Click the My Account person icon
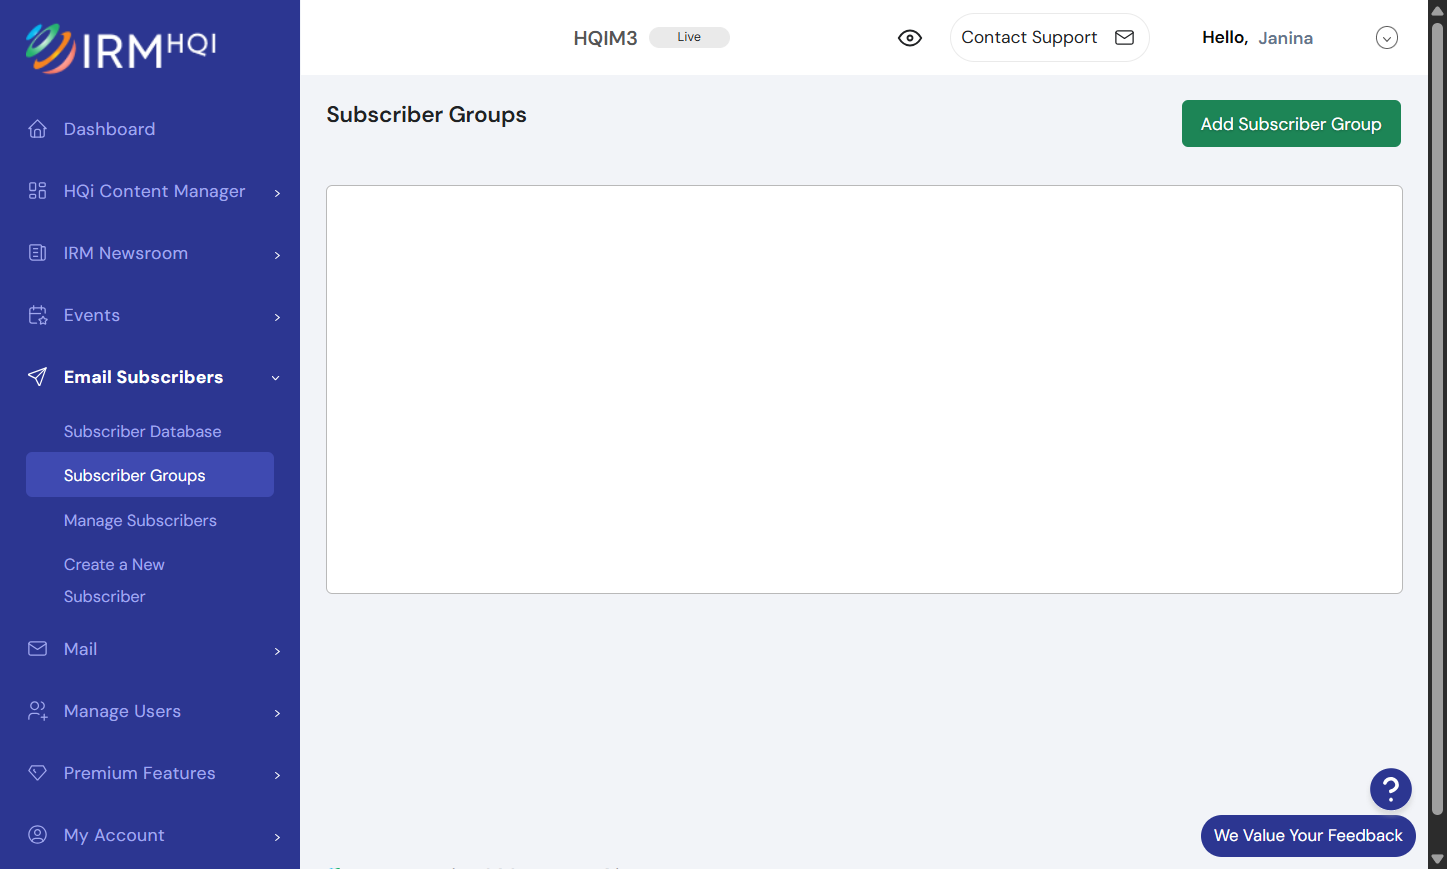This screenshot has width=1447, height=869. (x=38, y=835)
